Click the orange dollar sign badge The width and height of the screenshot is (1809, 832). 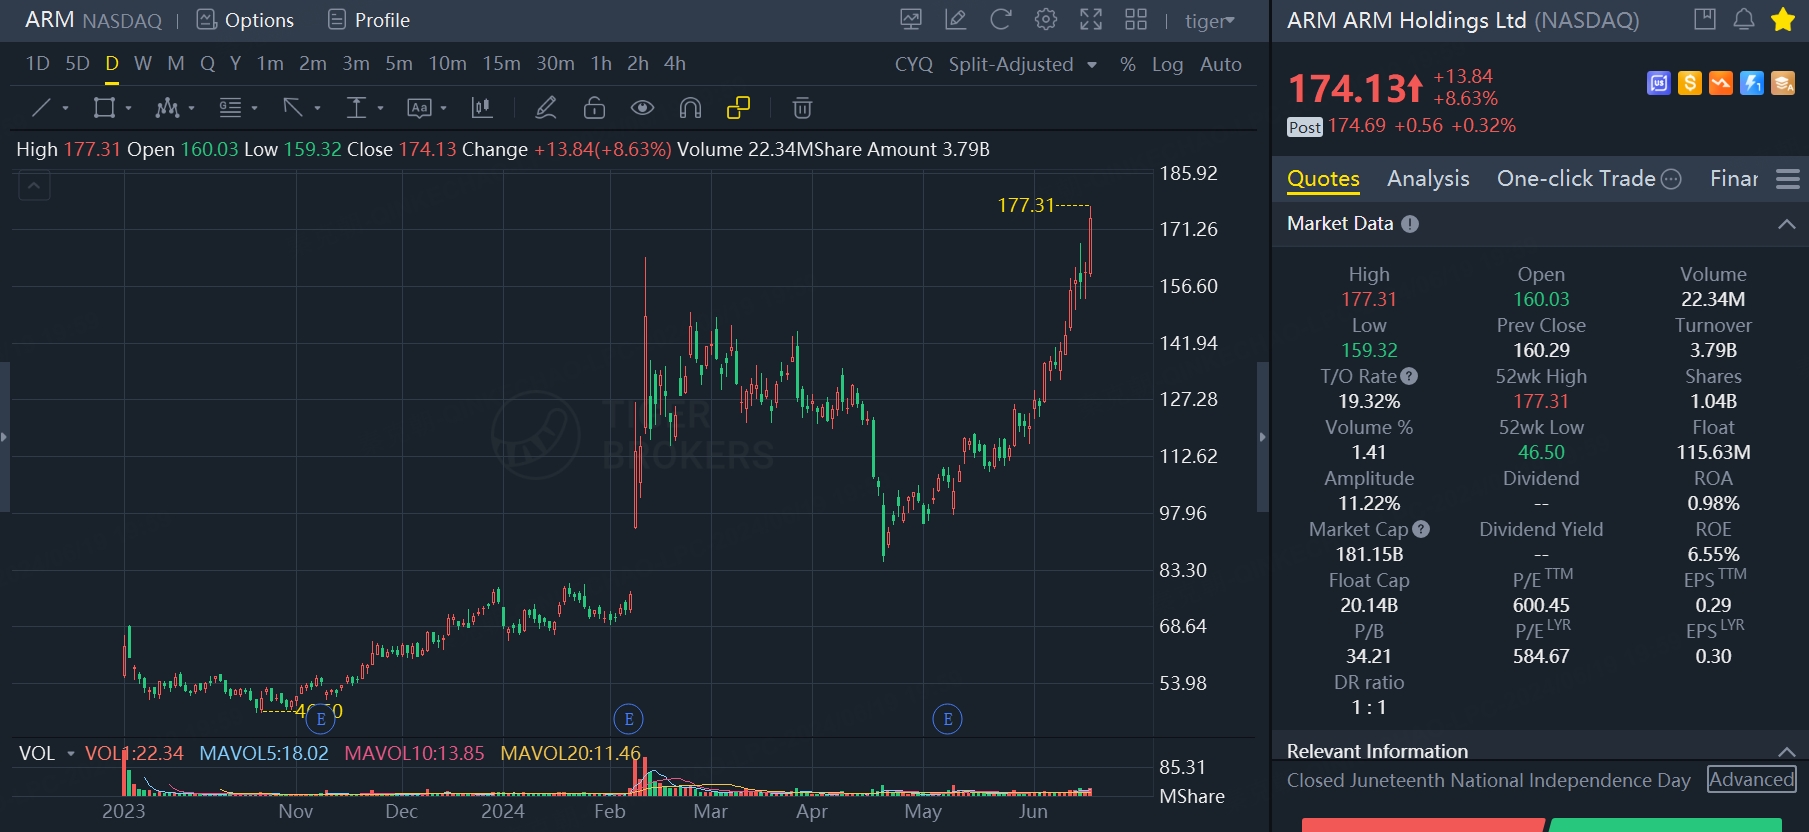tap(1690, 83)
